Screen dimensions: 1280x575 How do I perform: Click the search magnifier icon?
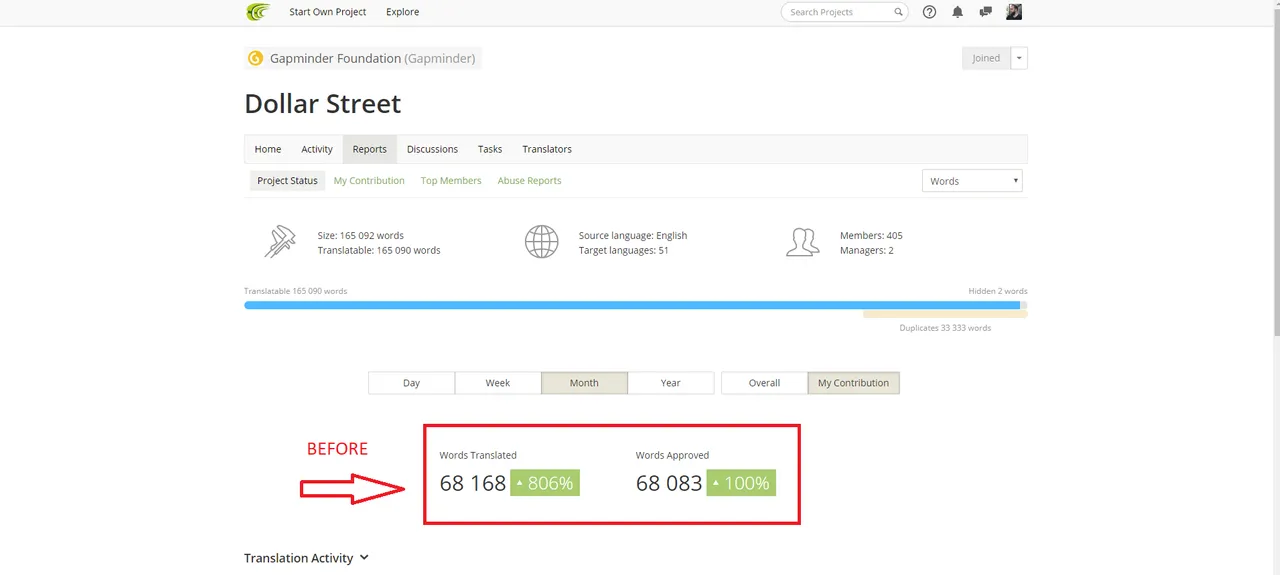pyautogui.click(x=899, y=12)
